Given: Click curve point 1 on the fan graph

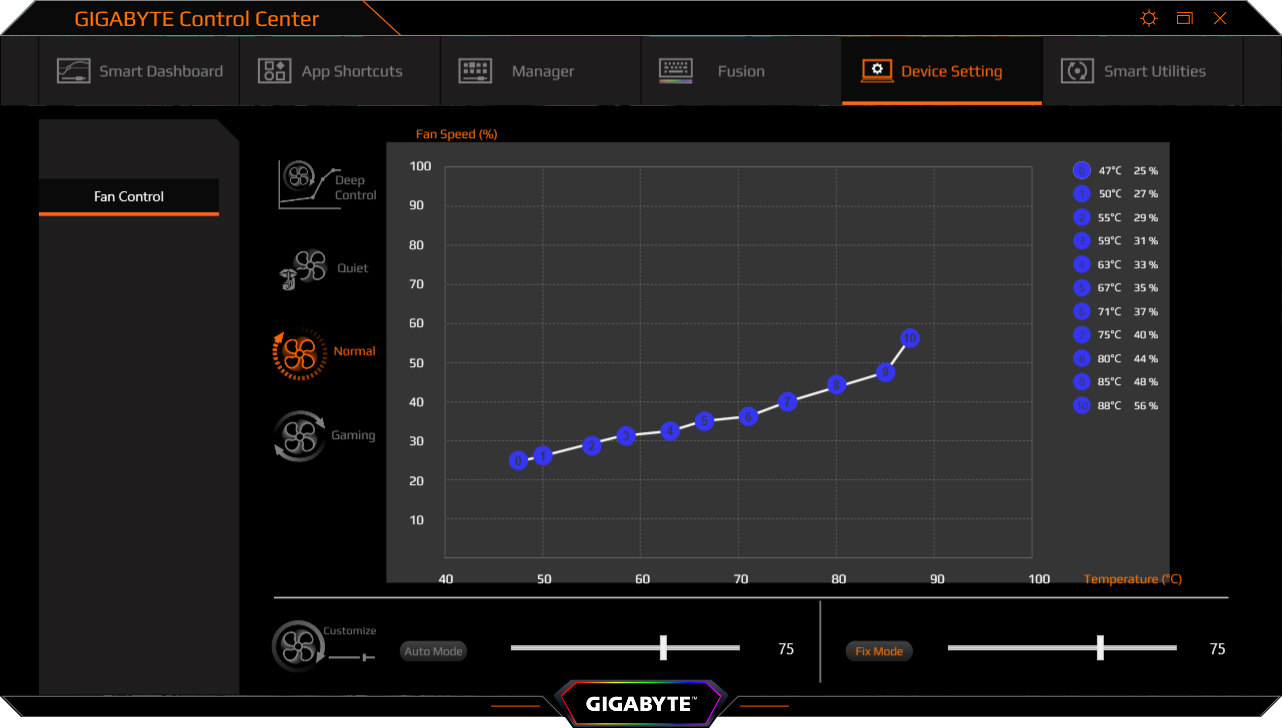Looking at the screenshot, I should coord(543,456).
